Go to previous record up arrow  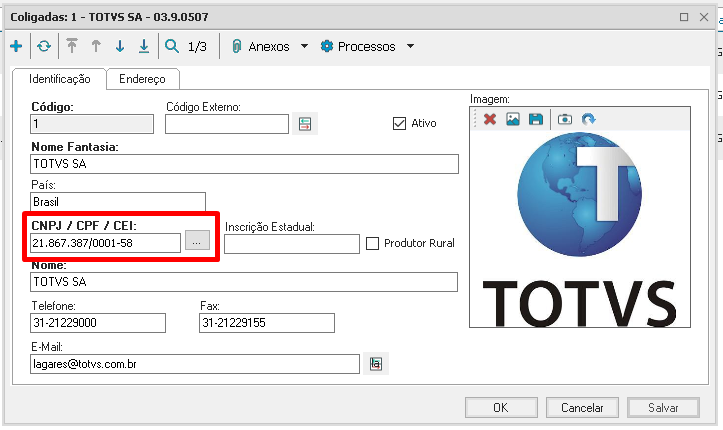coord(96,46)
